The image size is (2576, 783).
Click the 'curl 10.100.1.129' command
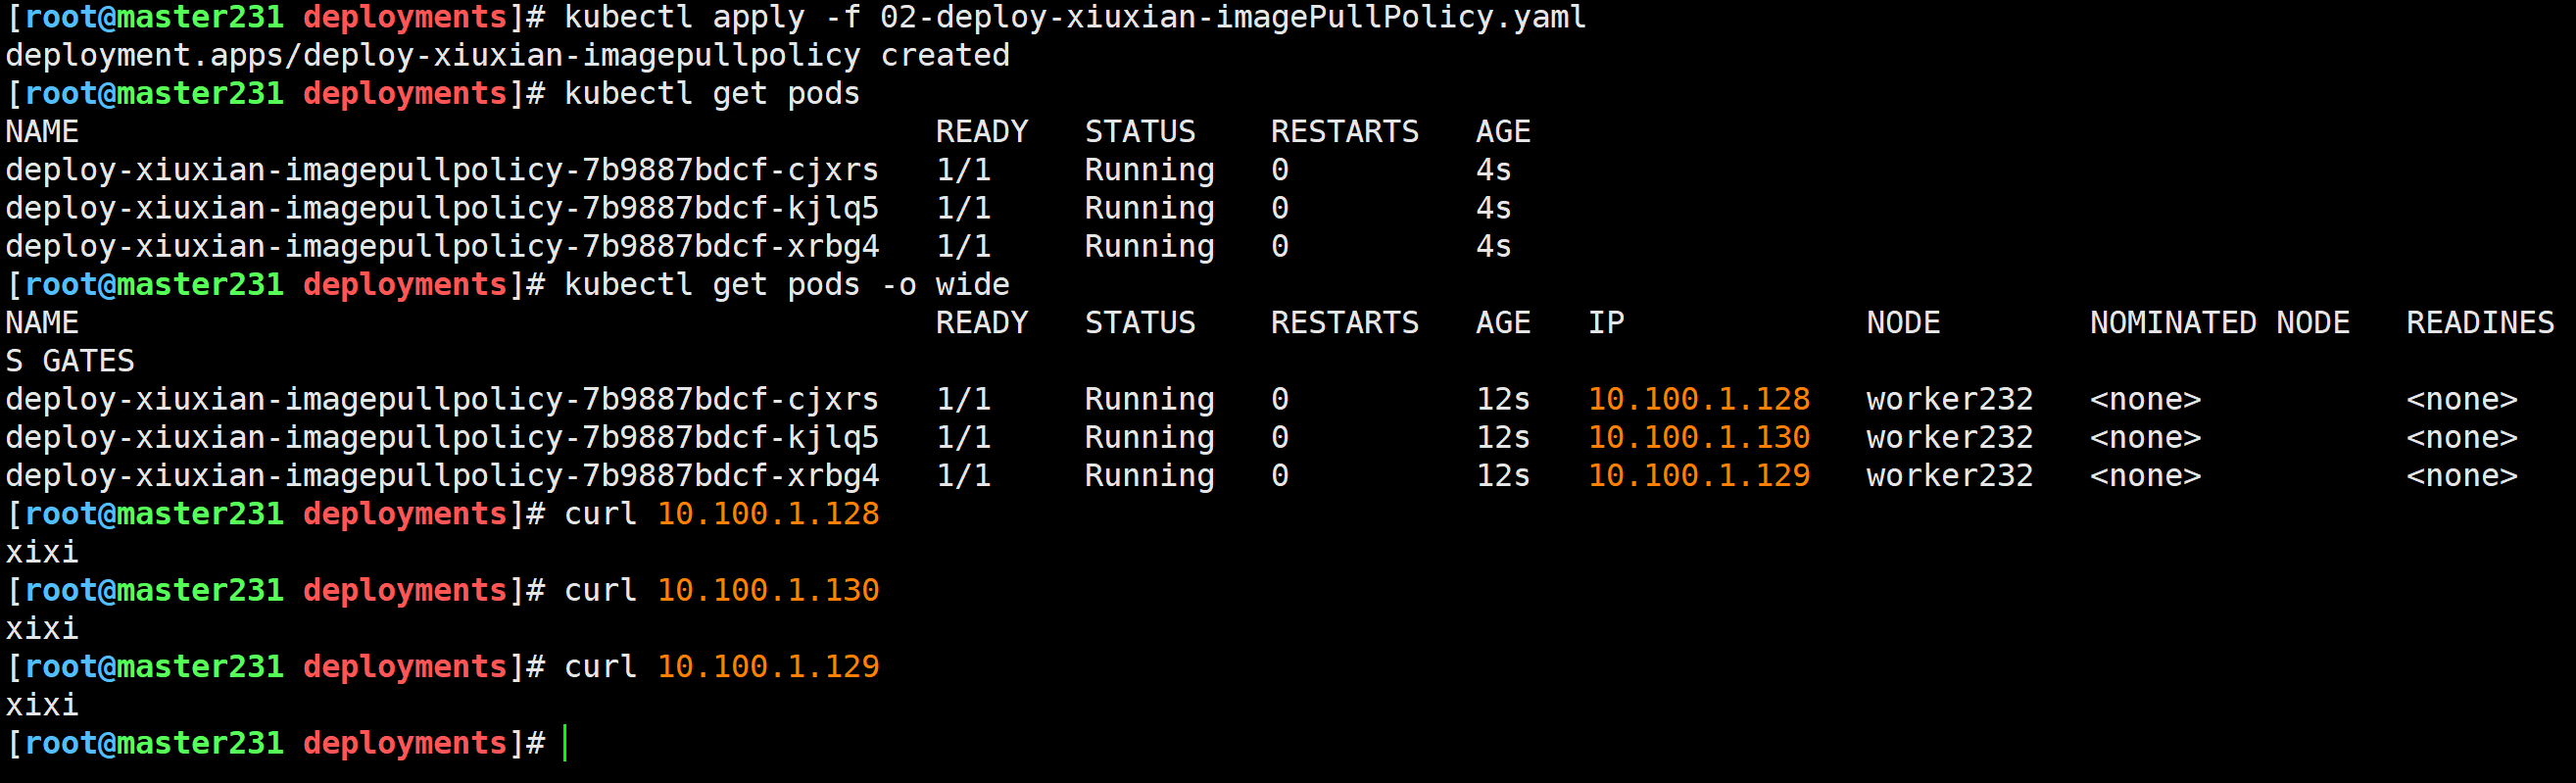click(722, 667)
